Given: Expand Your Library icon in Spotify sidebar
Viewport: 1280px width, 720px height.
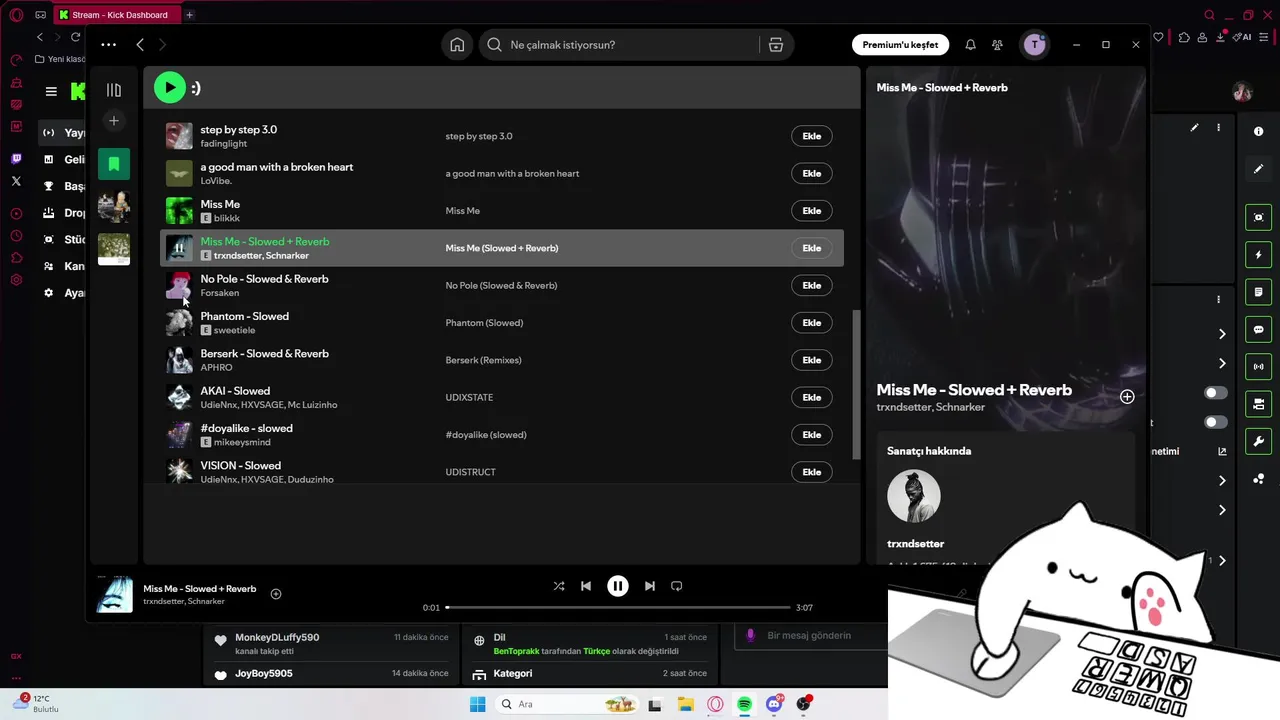Looking at the screenshot, I should click(x=114, y=90).
